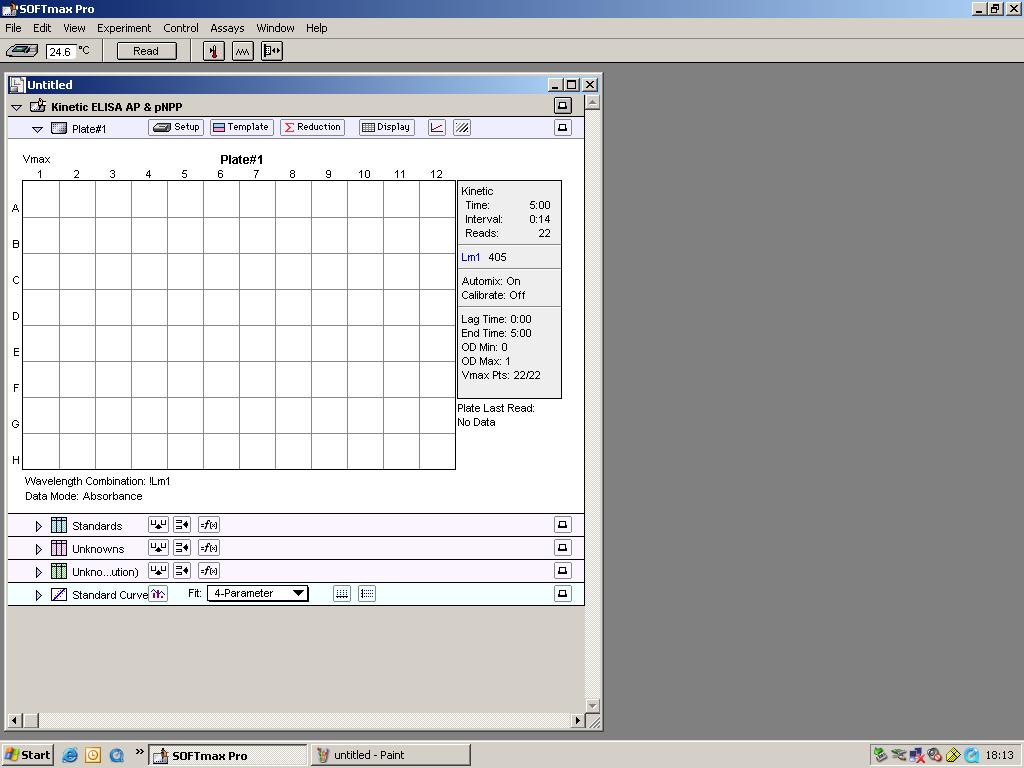Open the Control menu
1024x768 pixels.
point(181,28)
